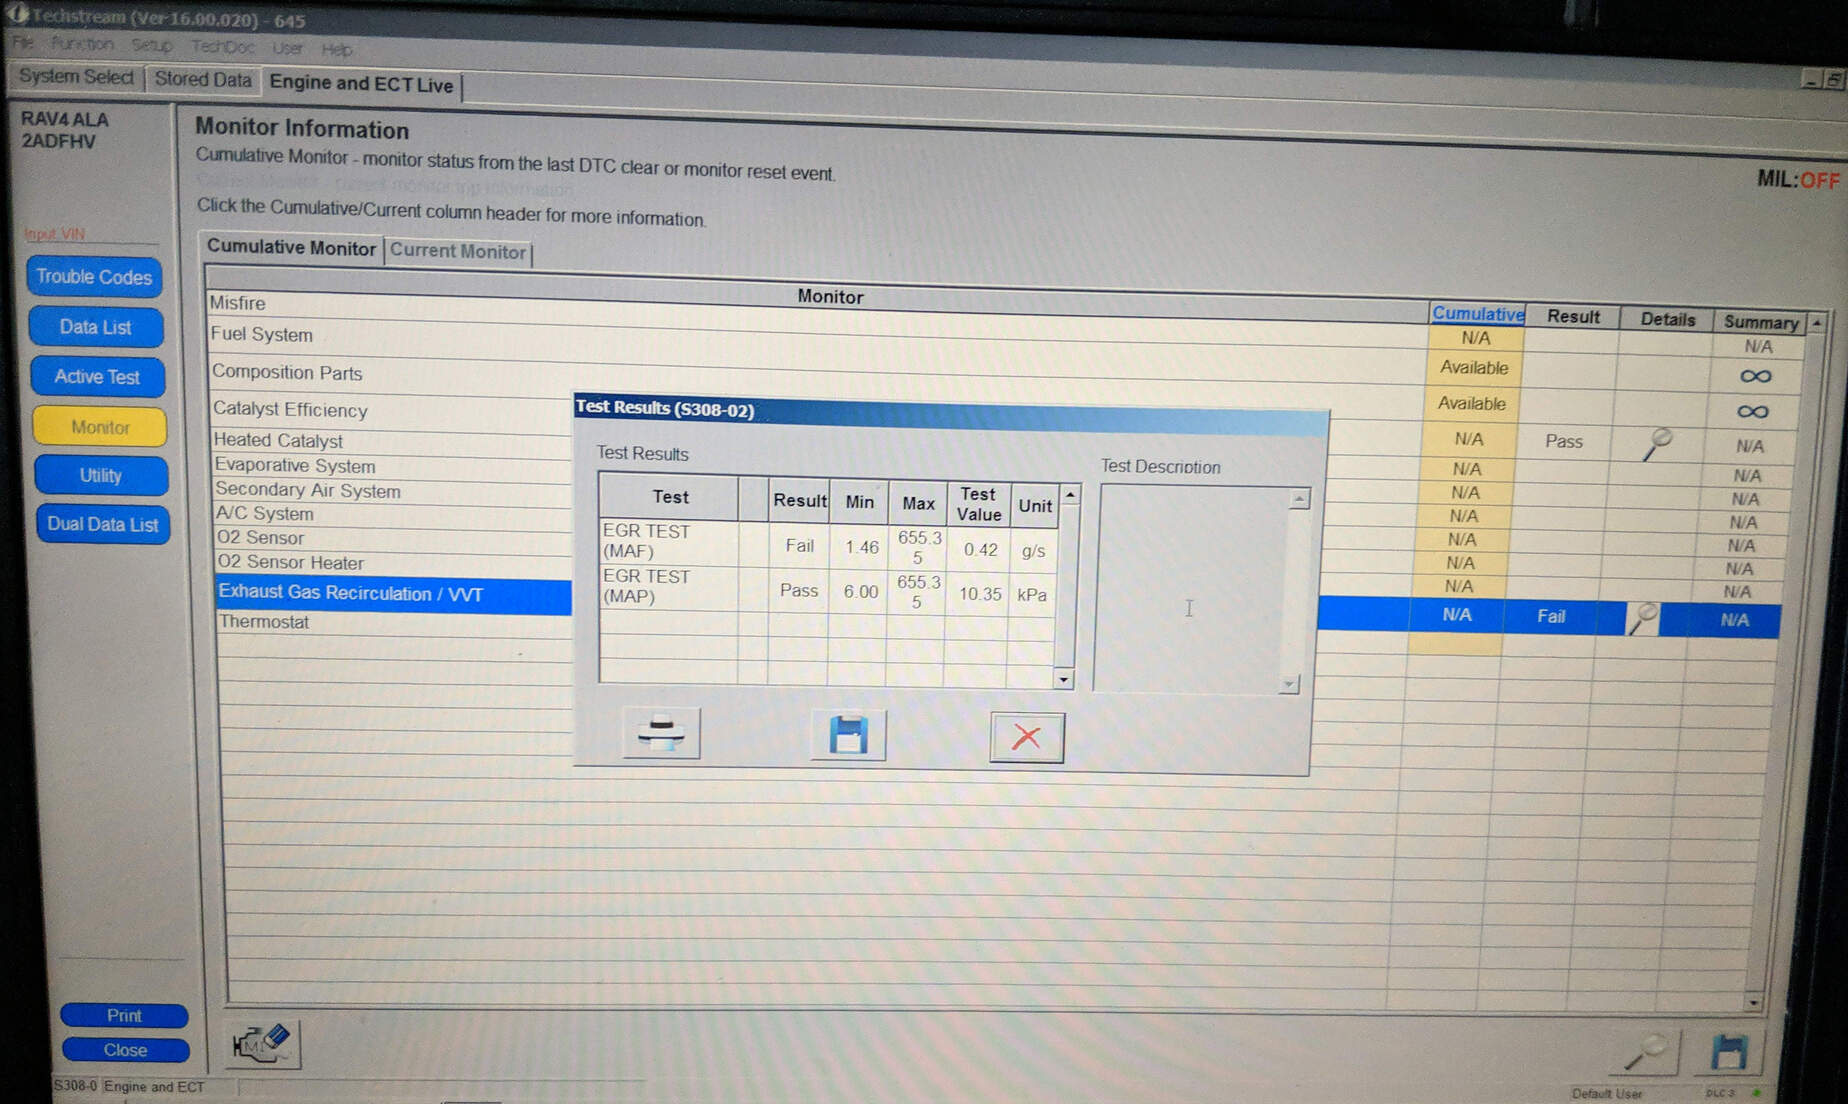The height and width of the screenshot is (1104, 1848).
Task: Switch to the Current Monitor tab
Action: [458, 252]
